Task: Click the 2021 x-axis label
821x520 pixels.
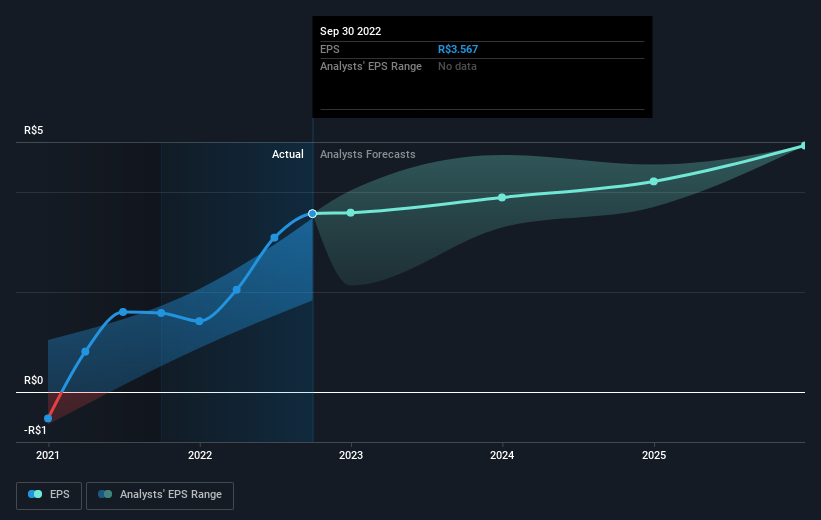Action: point(48,455)
